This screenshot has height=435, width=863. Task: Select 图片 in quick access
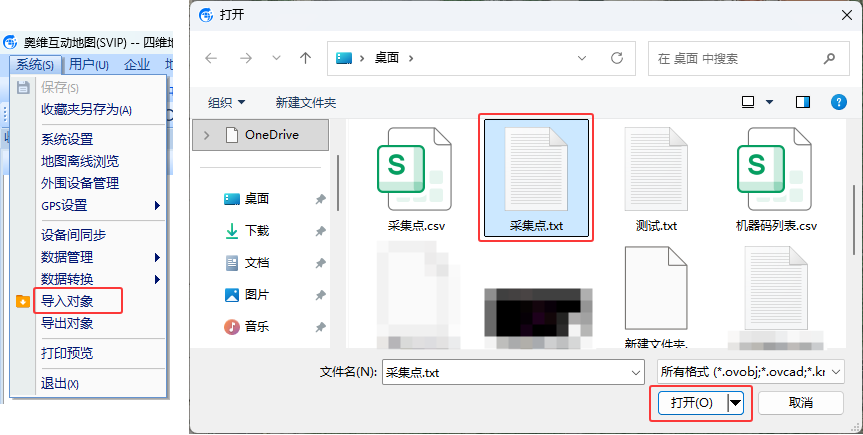coord(256,295)
